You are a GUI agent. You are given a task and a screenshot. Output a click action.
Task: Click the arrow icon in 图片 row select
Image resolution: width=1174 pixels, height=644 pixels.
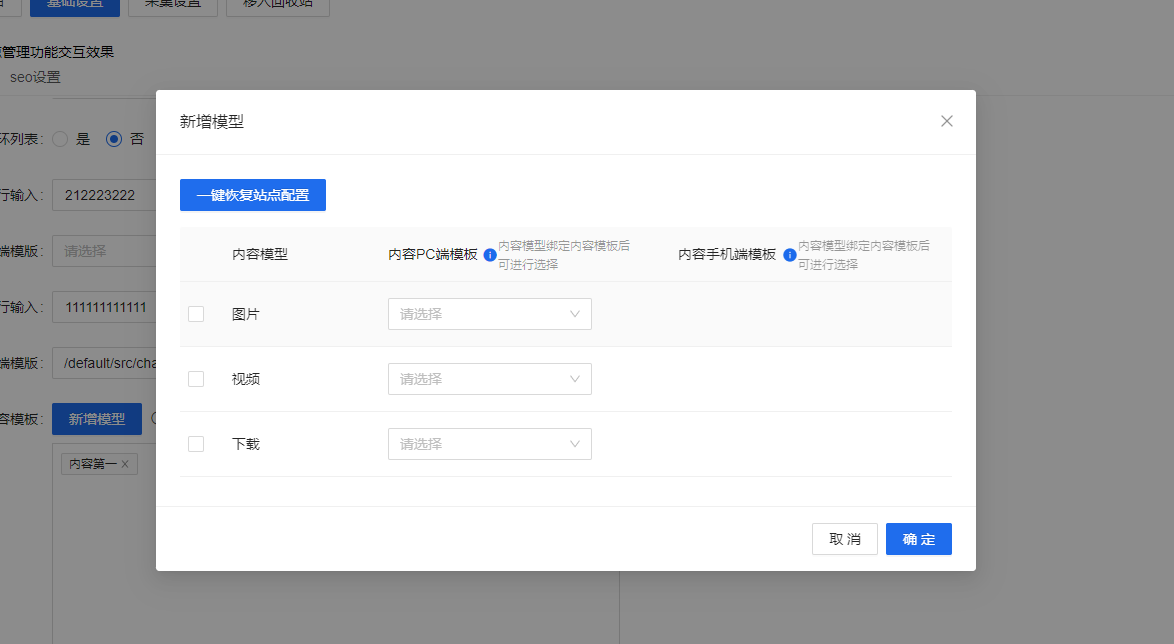pos(575,314)
